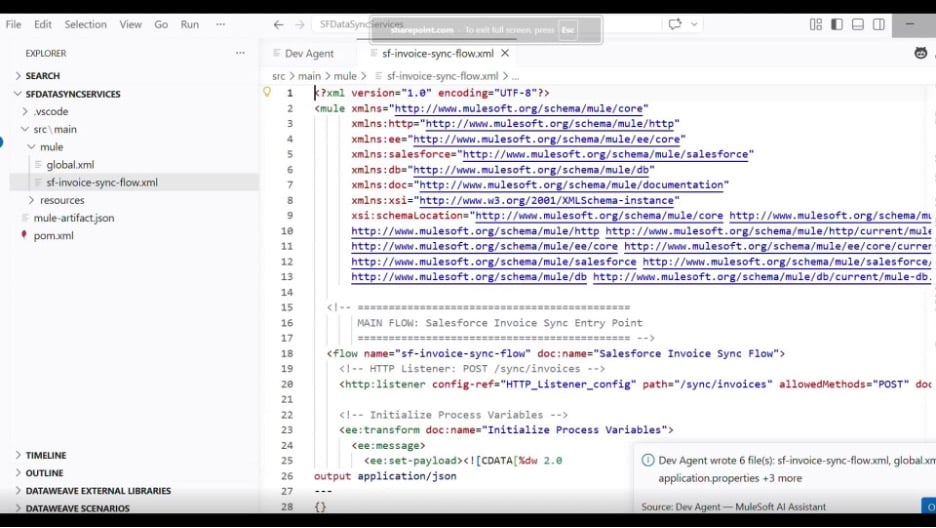The image size is (936, 528).
Task: Click line number 18 in the gutter
Action: click(x=287, y=354)
